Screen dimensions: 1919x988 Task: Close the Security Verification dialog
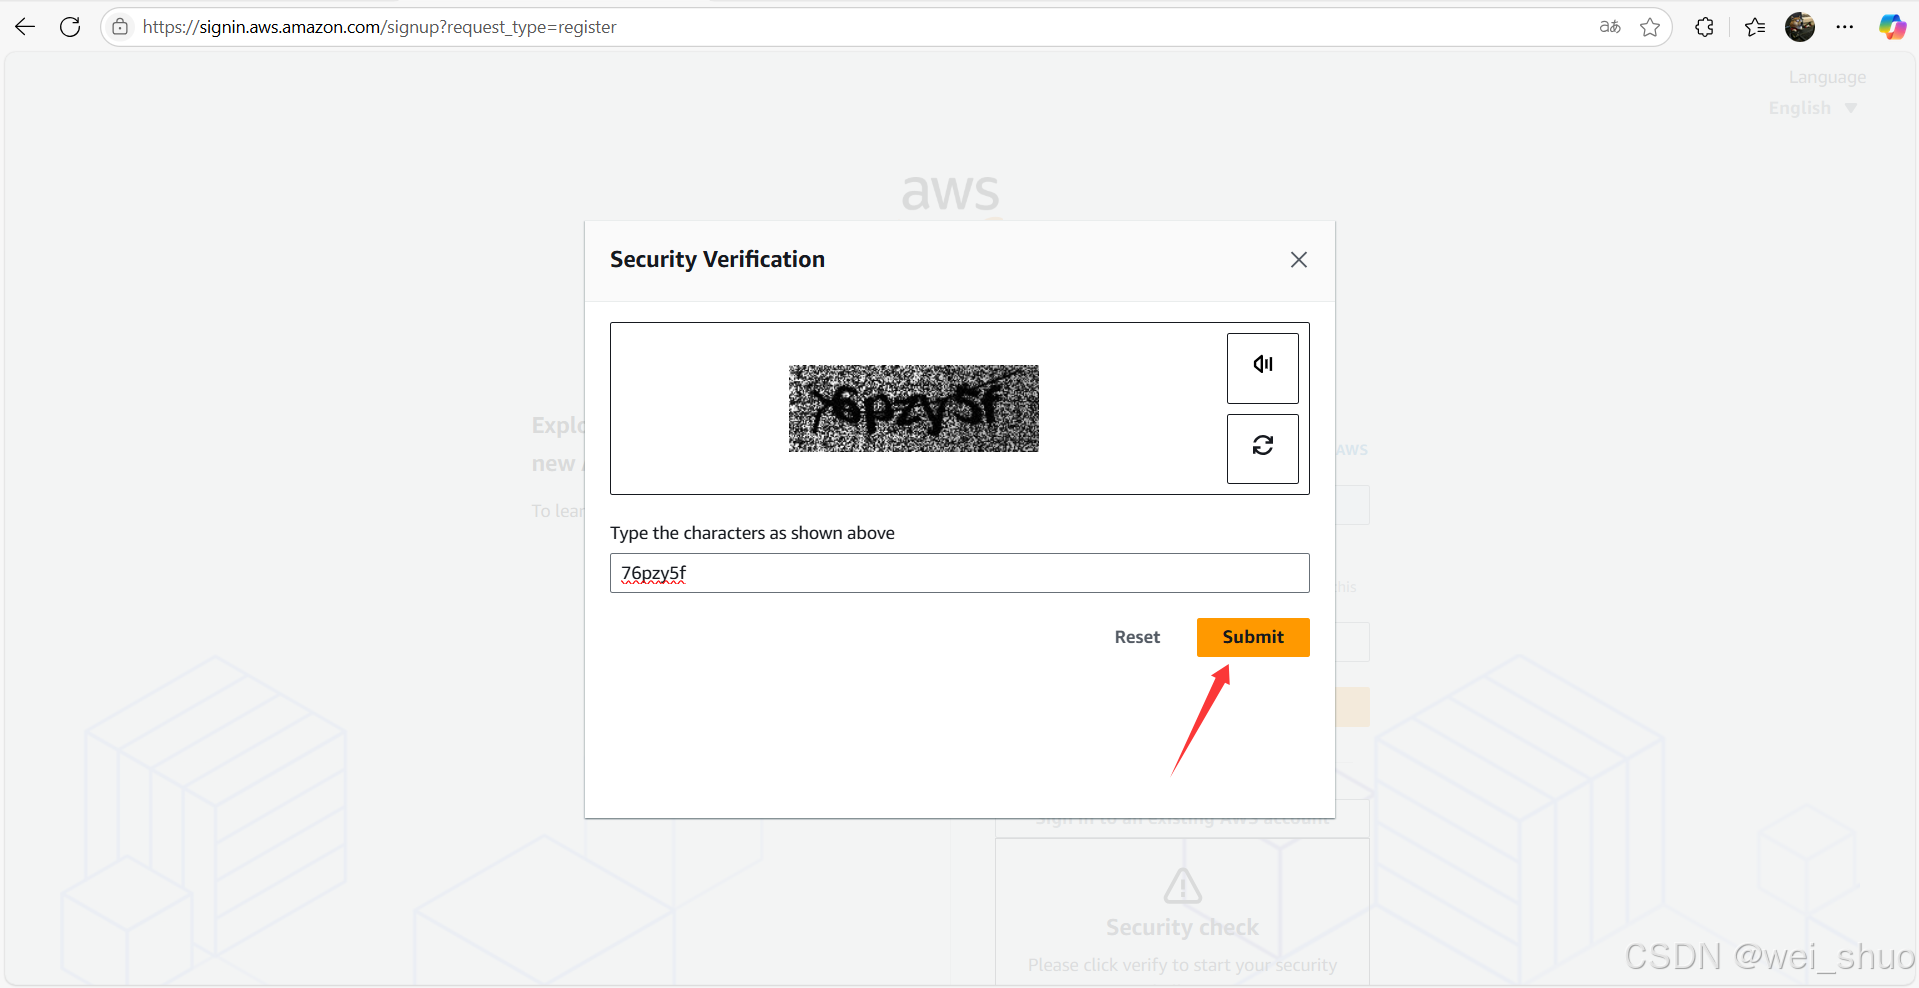[x=1298, y=260]
